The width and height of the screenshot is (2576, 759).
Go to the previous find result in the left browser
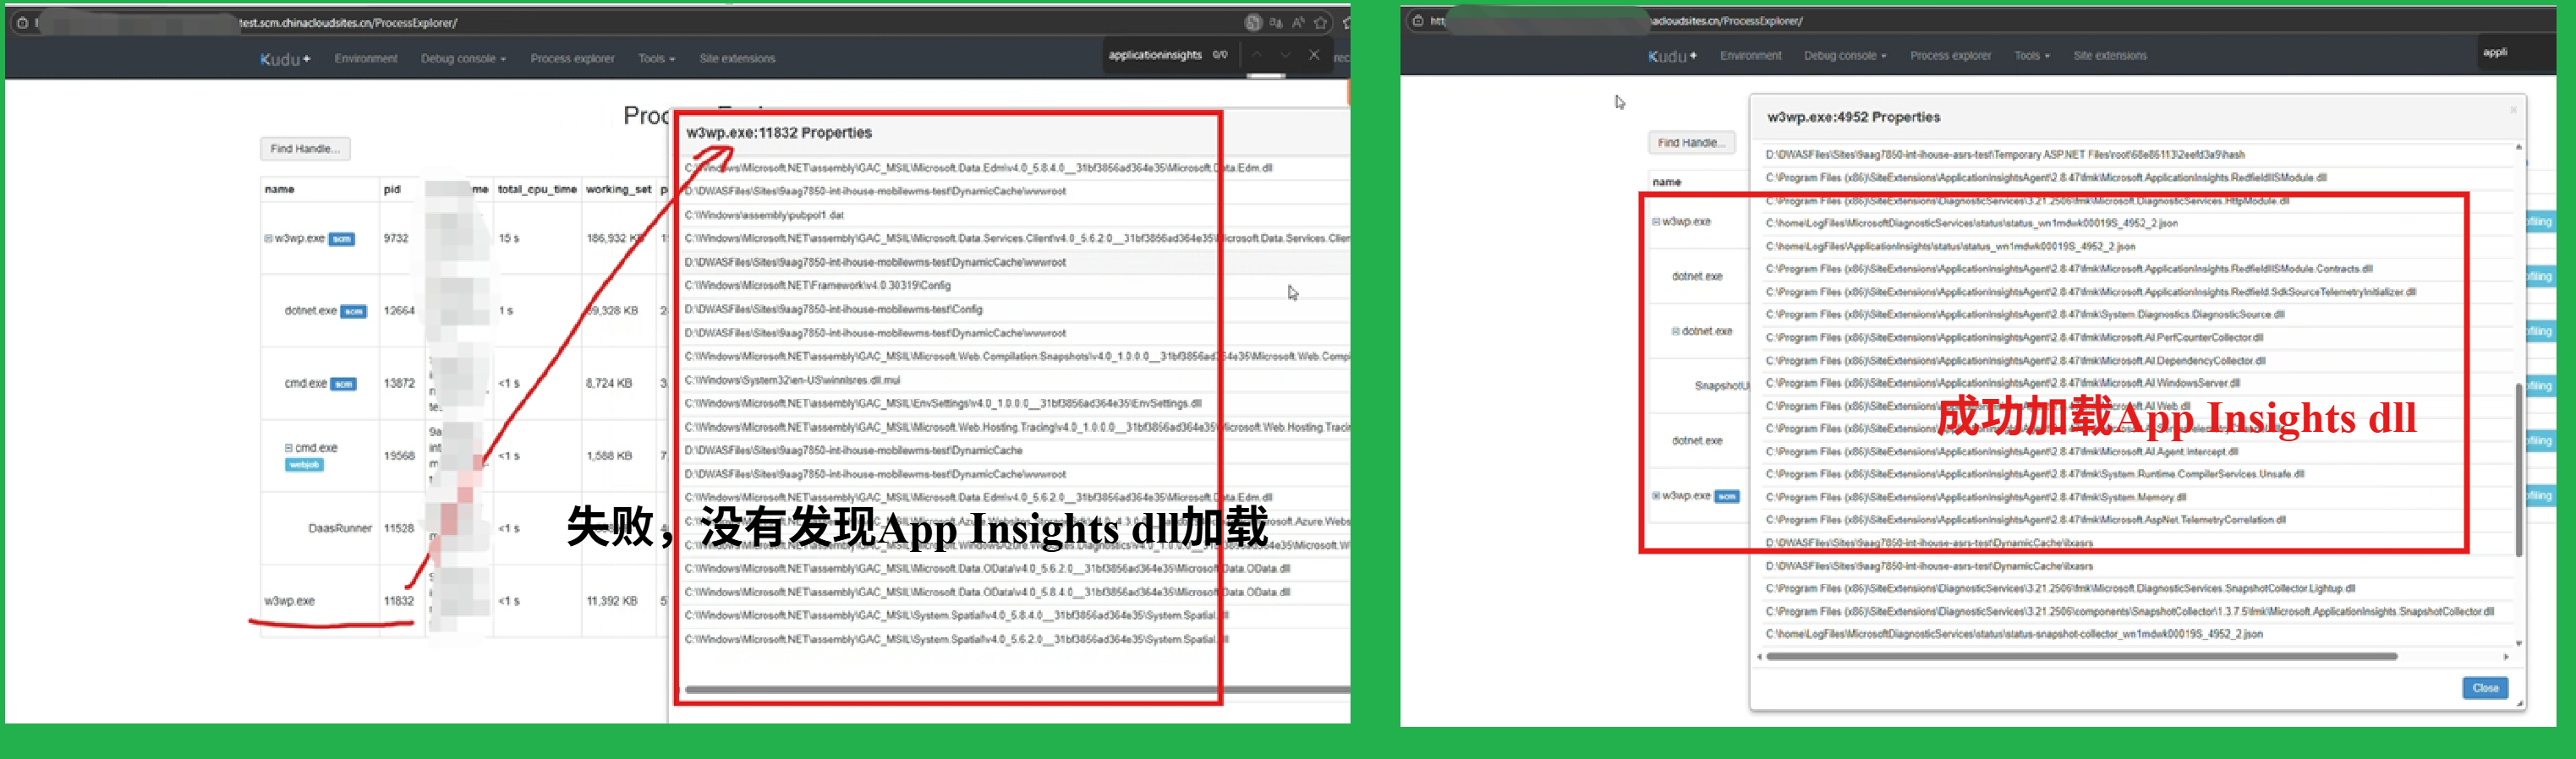pos(1257,55)
